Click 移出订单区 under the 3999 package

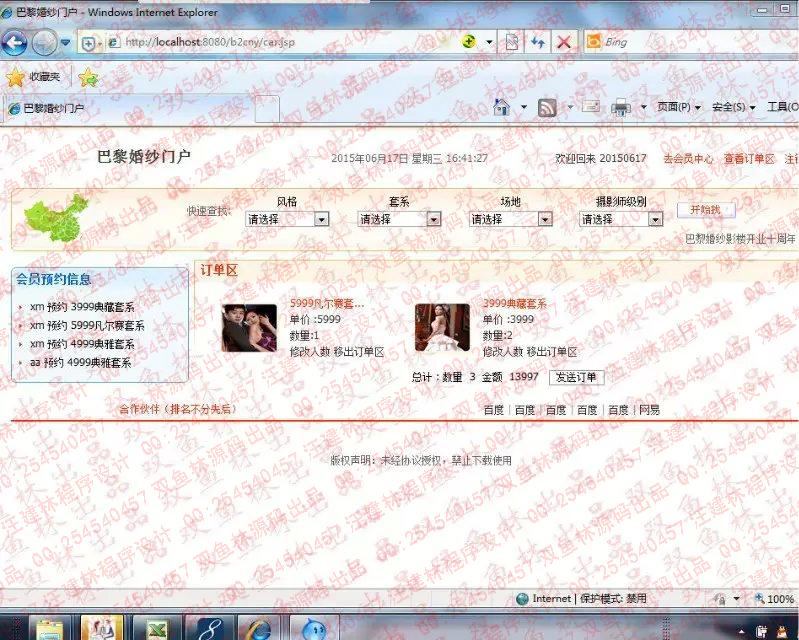pyautogui.click(x=552, y=352)
